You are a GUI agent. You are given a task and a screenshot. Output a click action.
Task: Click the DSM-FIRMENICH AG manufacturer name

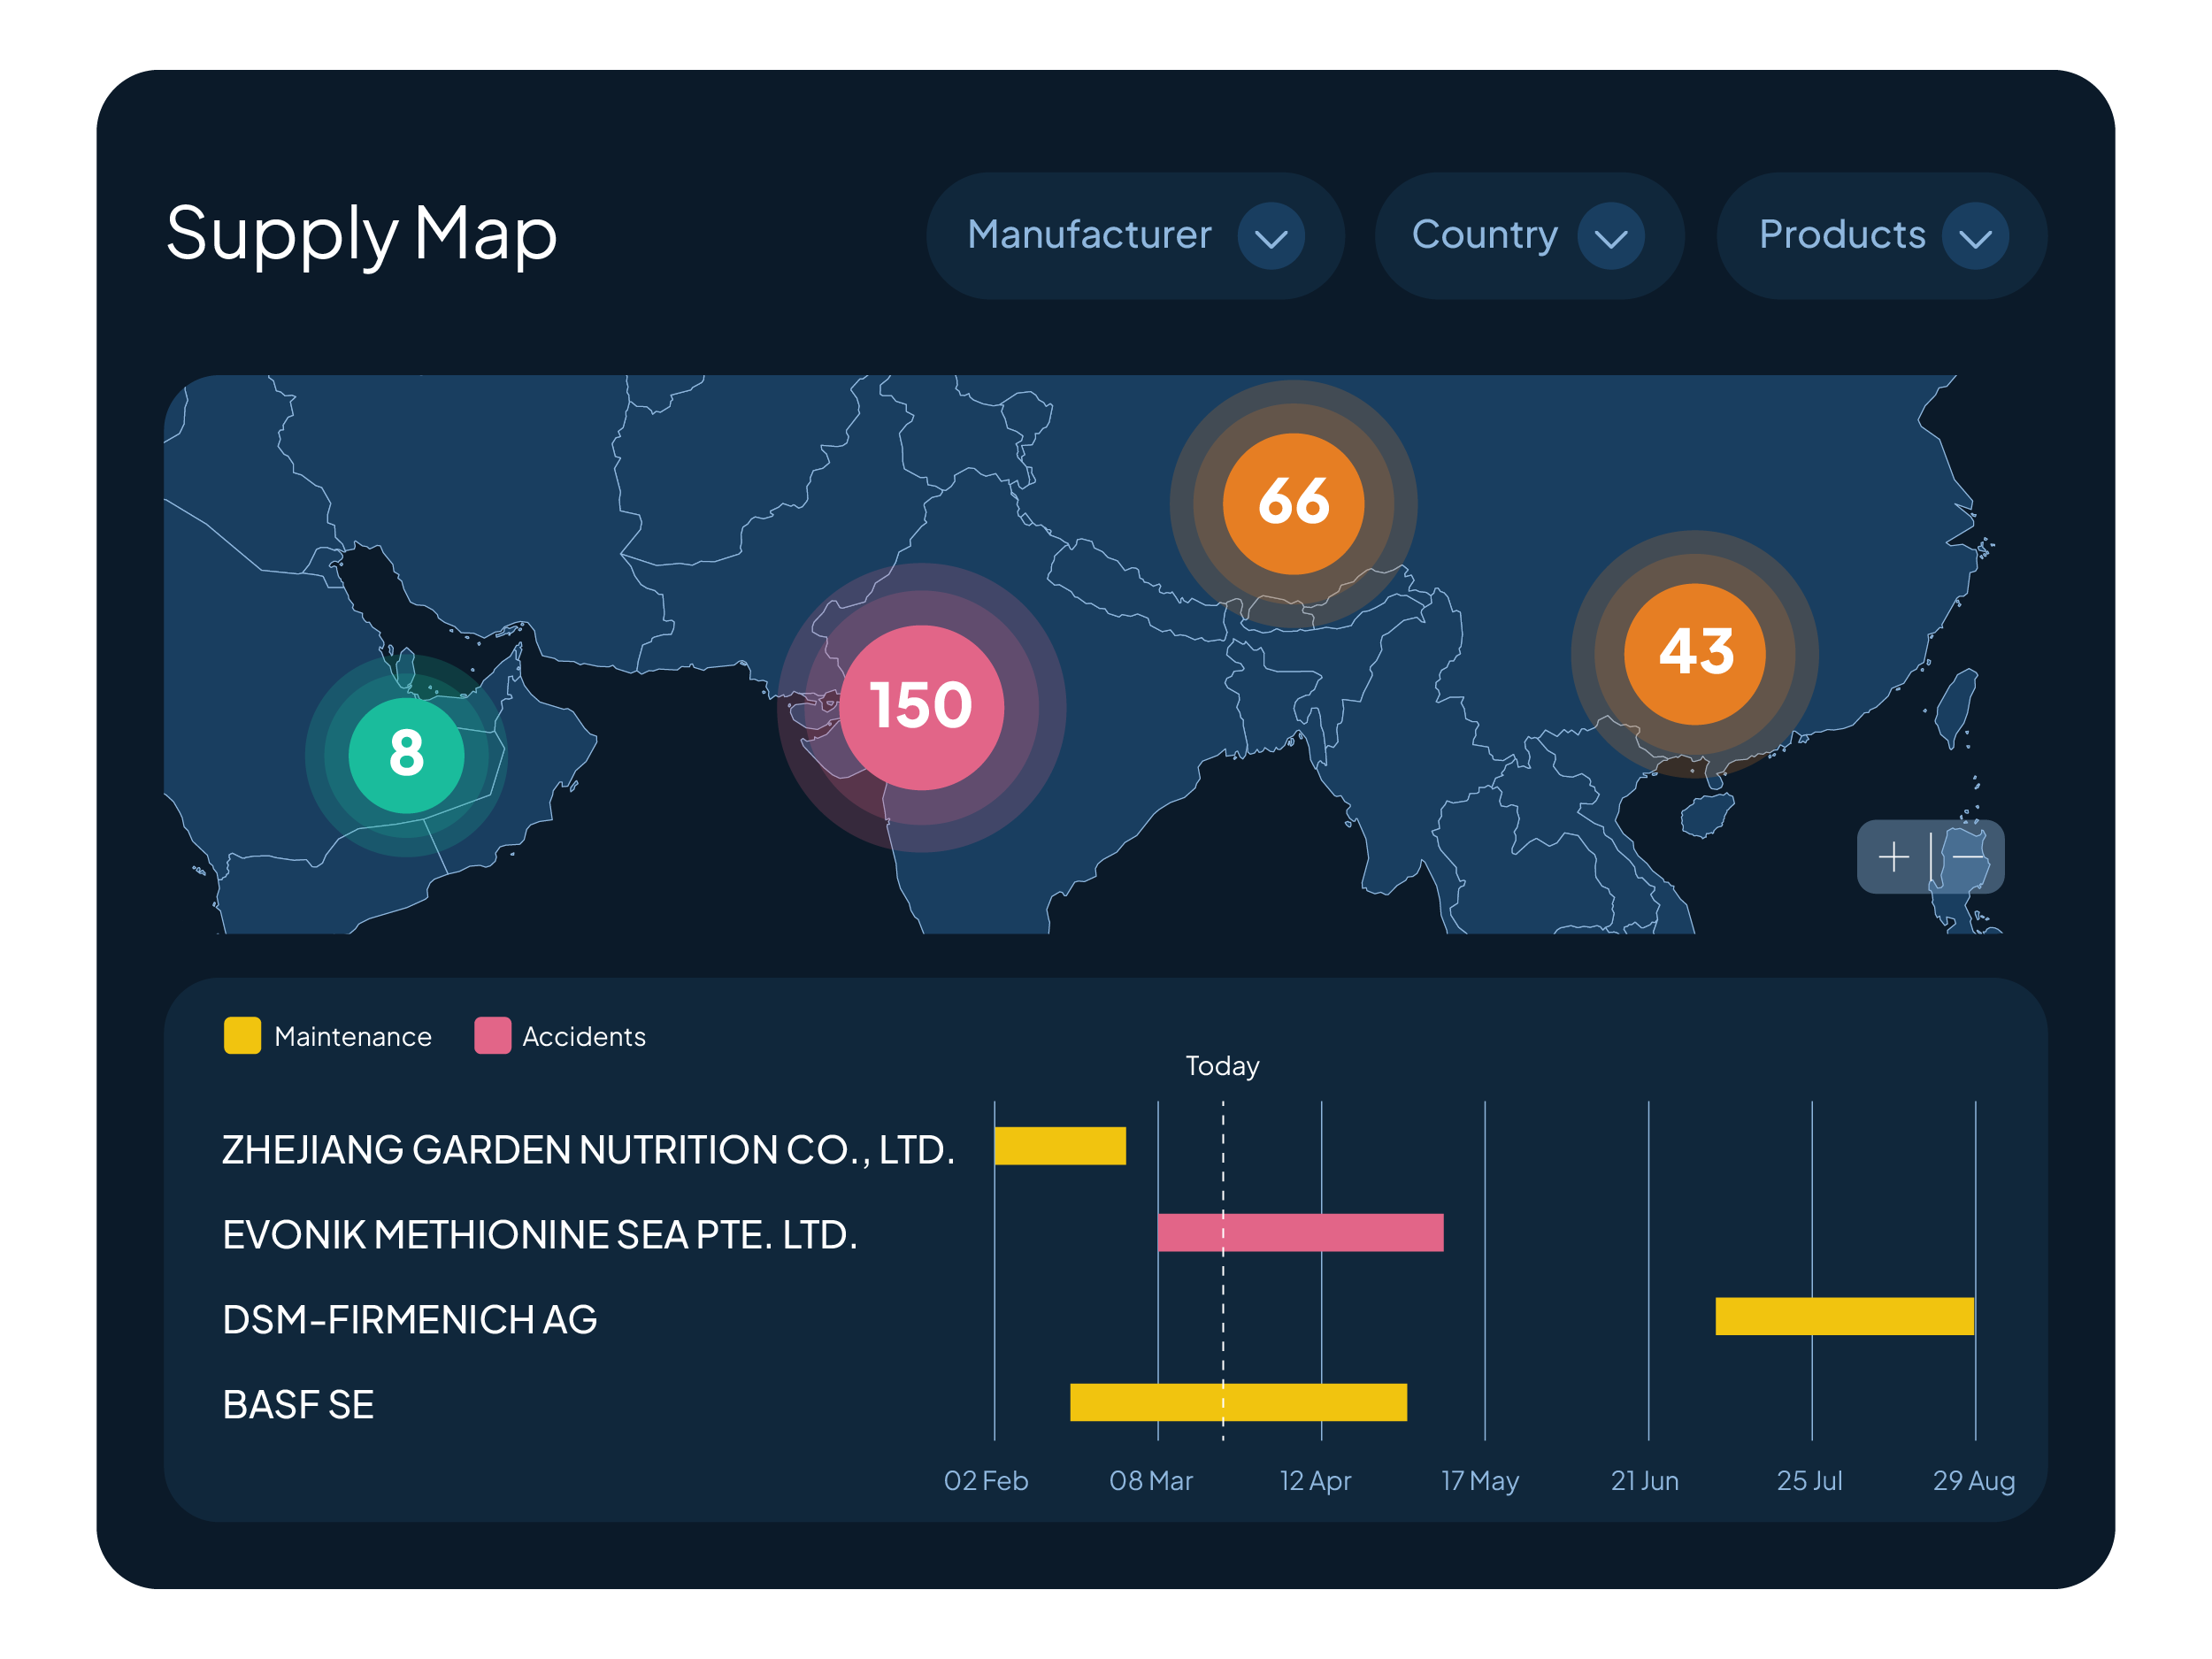(x=409, y=1319)
